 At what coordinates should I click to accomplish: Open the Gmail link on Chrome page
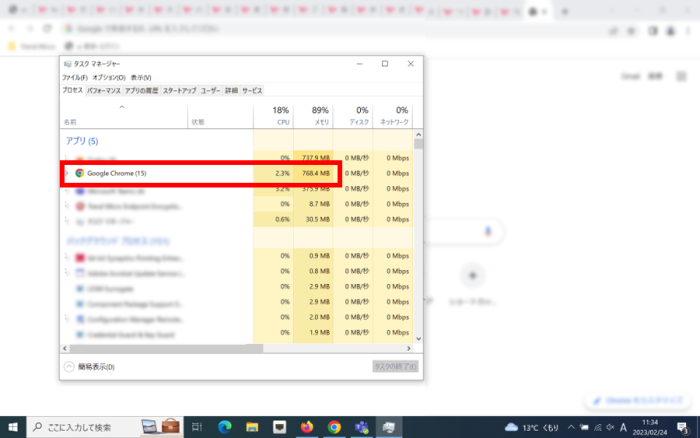(630, 76)
